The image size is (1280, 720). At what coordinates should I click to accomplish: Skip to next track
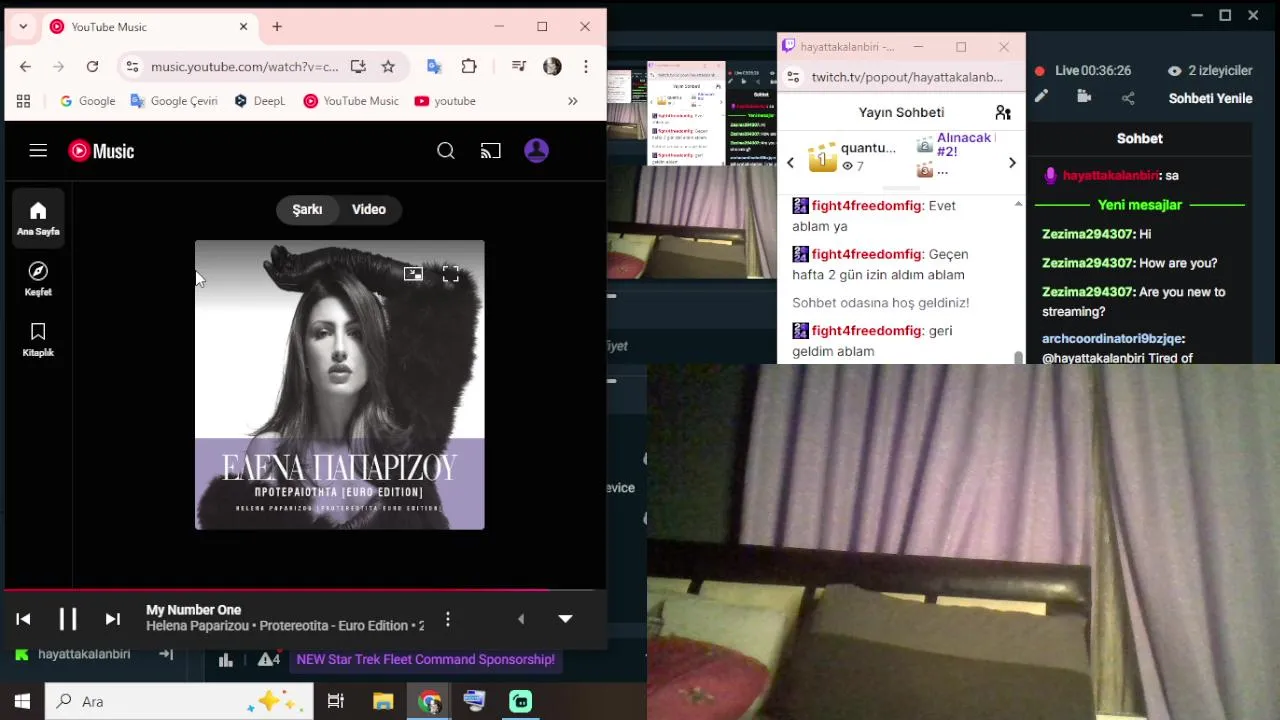[x=113, y=619]
